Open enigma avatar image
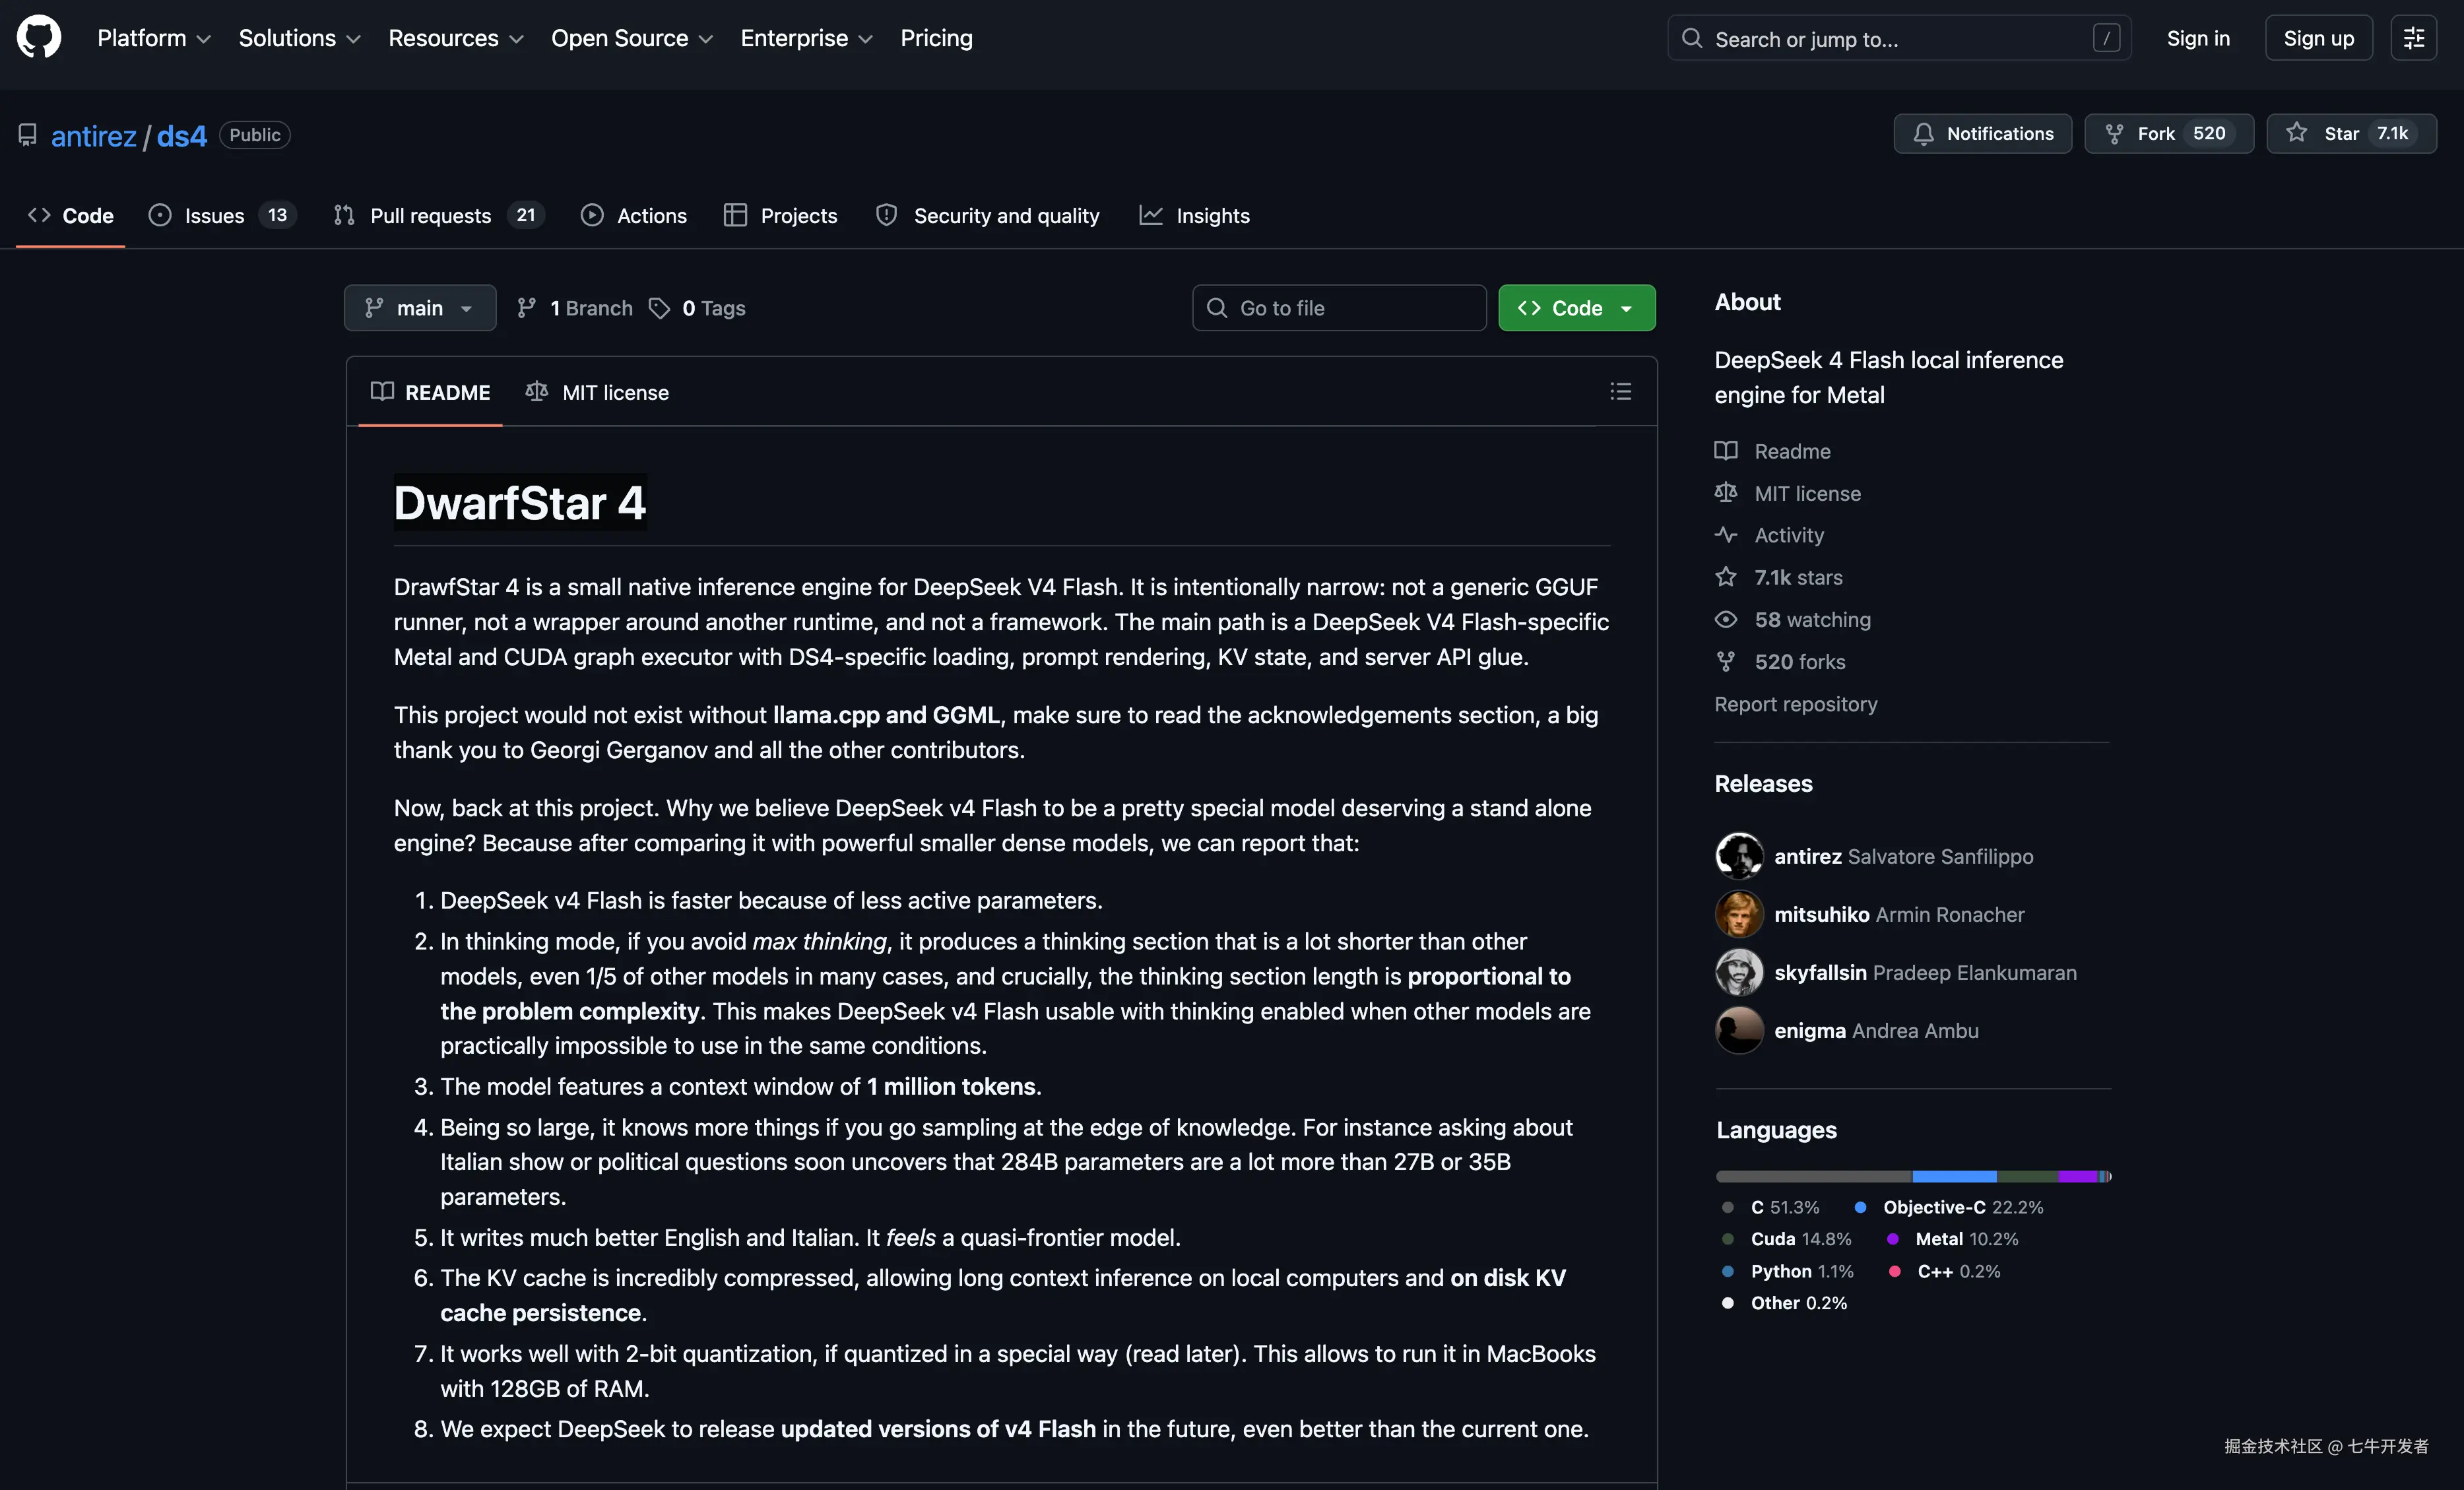 (x=1739, y=1030)
